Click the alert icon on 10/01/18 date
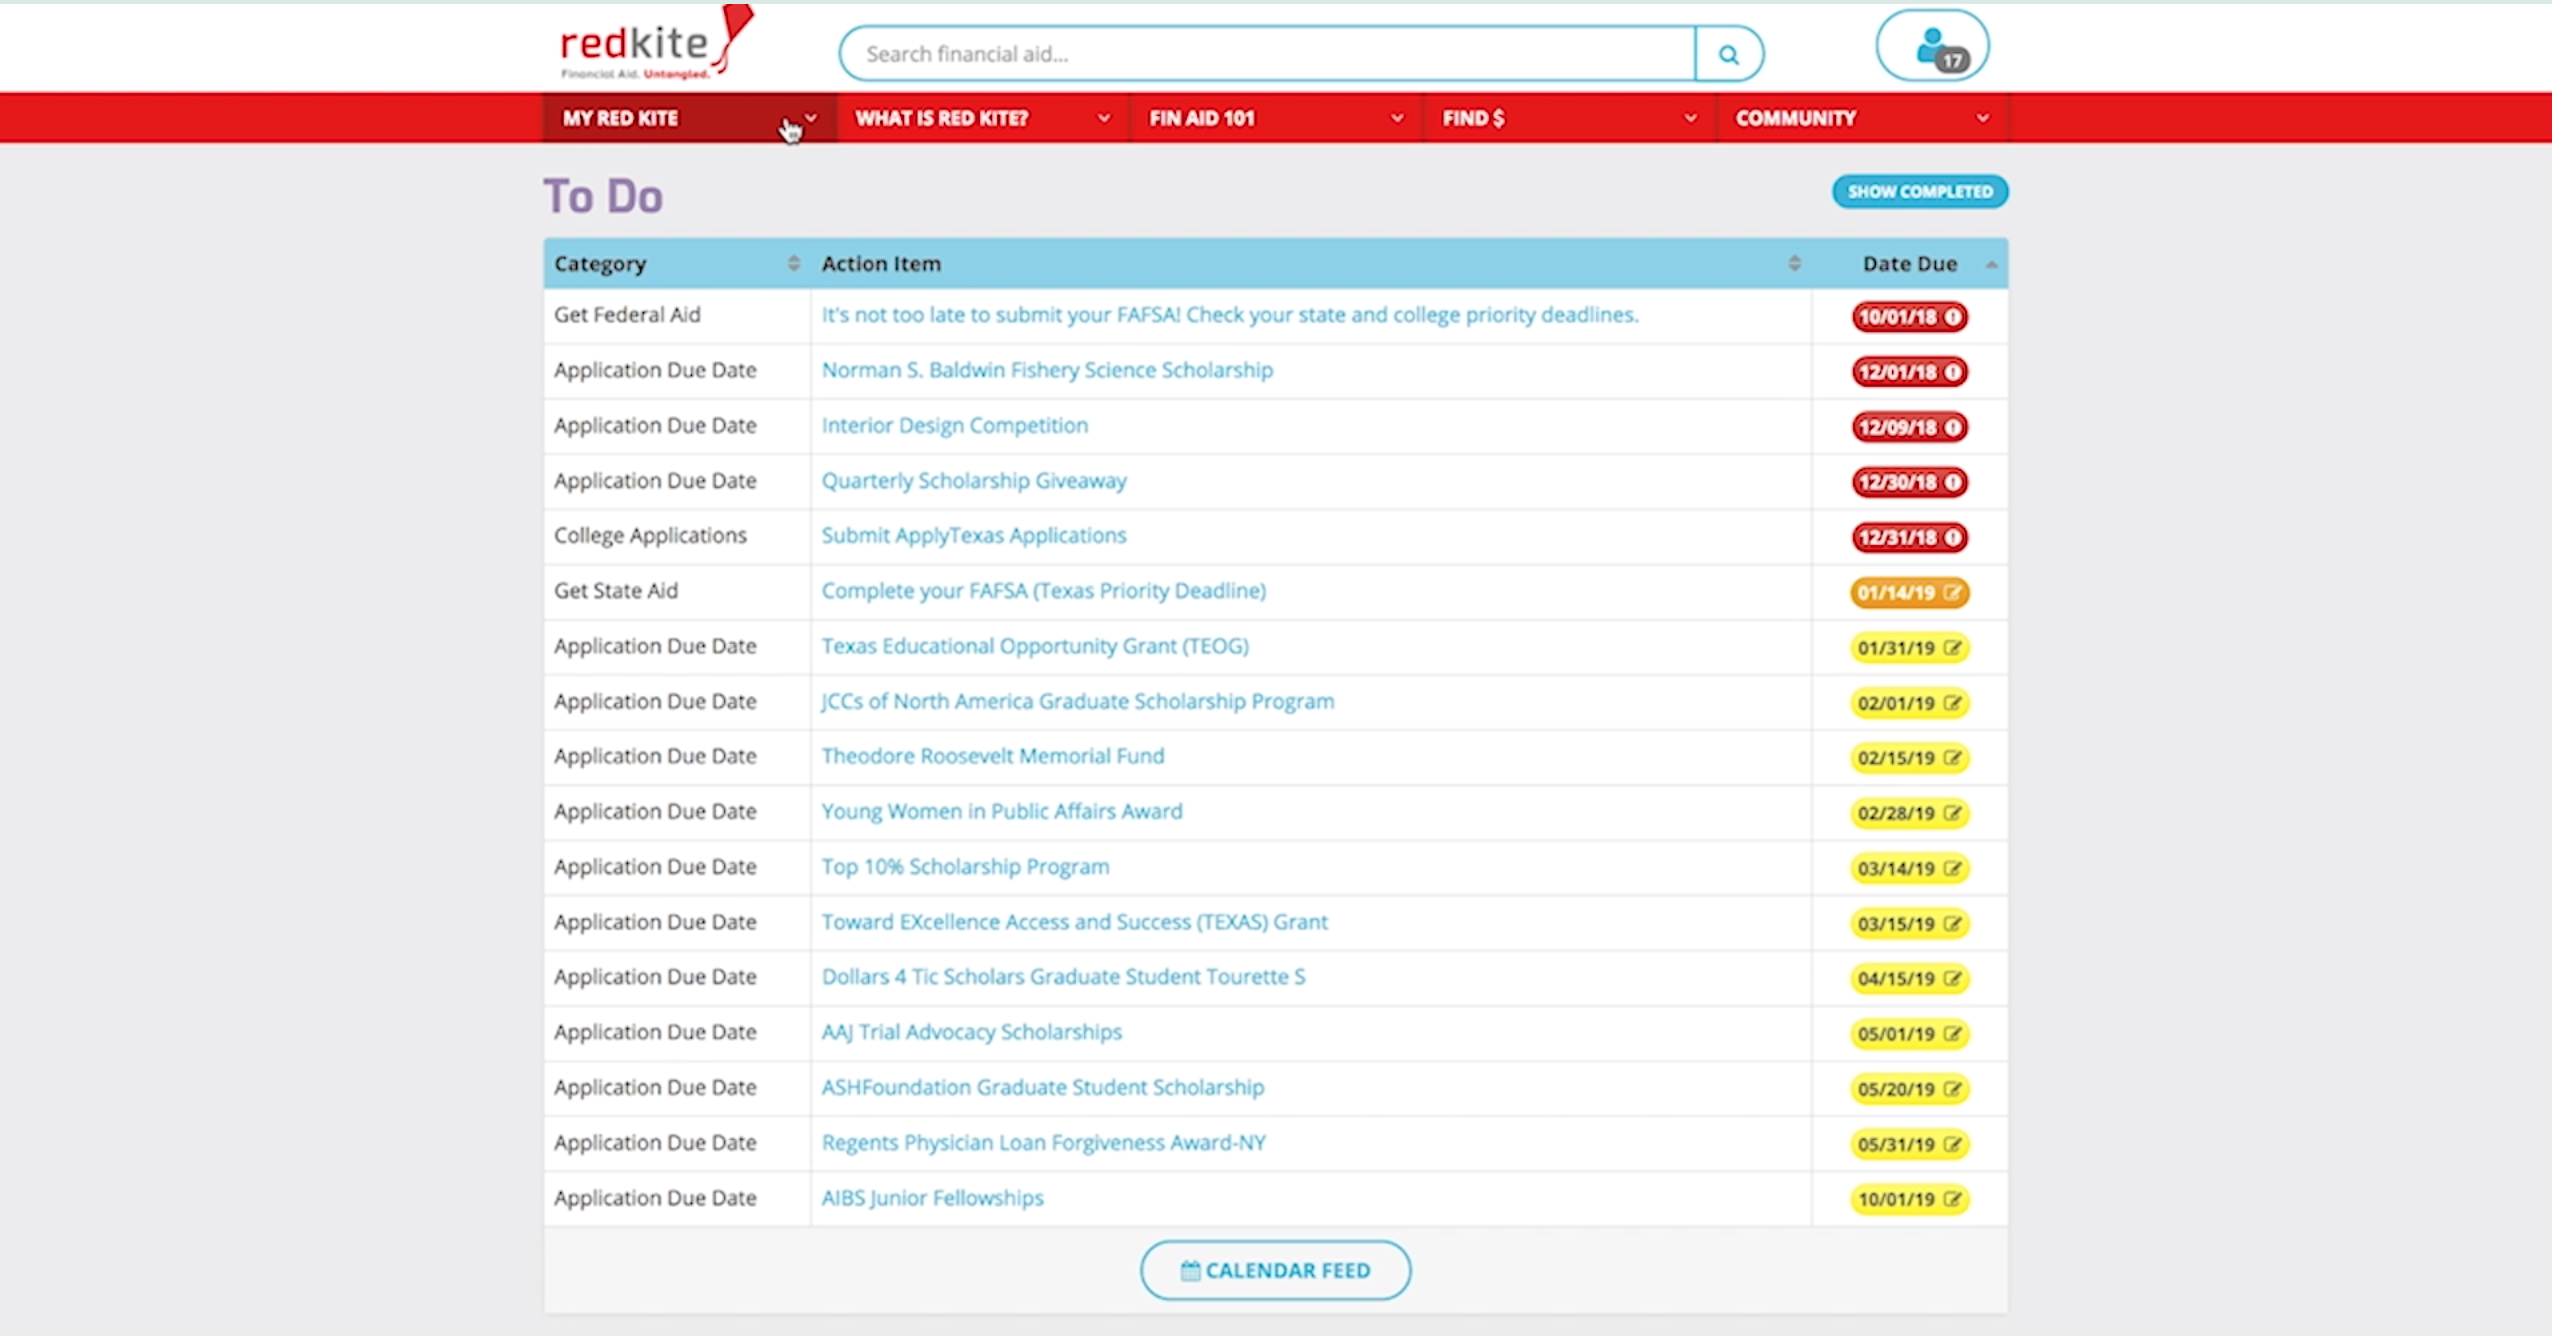Viewport: 2552px width, 1336px height. pyautogui.click(x=1952, y=317)
